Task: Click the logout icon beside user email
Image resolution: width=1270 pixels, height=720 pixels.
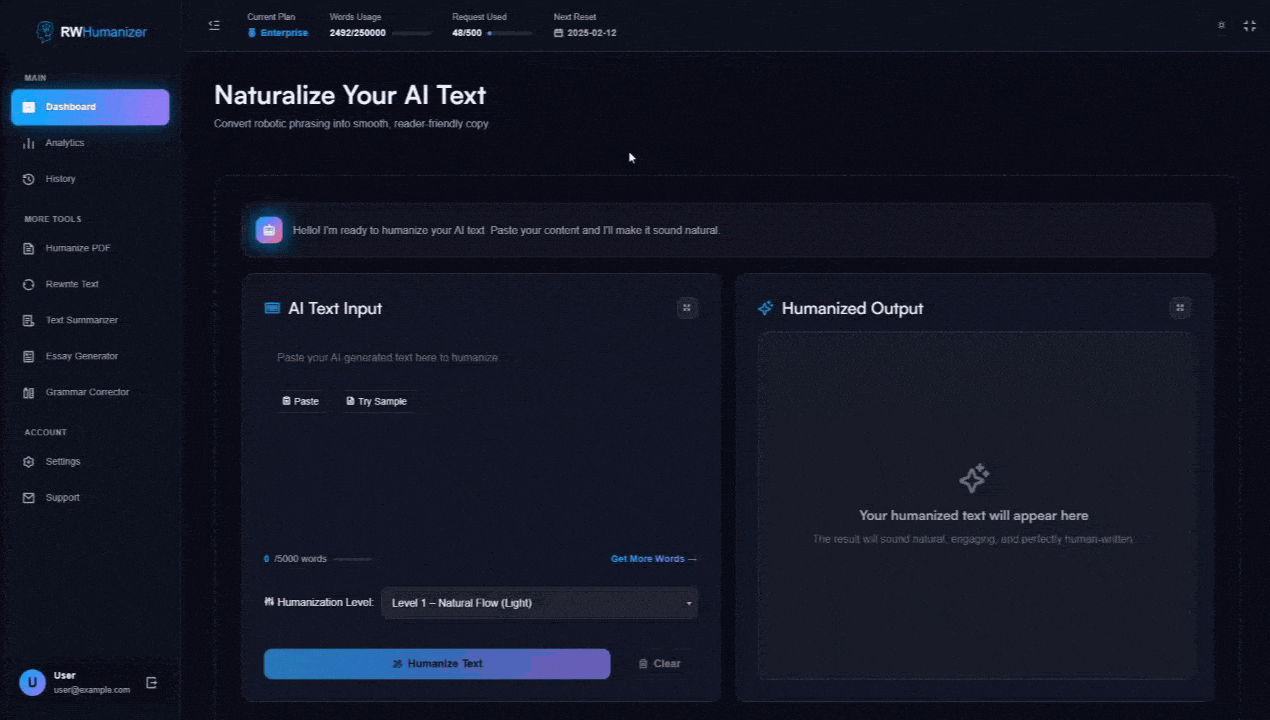Action: 152,683
